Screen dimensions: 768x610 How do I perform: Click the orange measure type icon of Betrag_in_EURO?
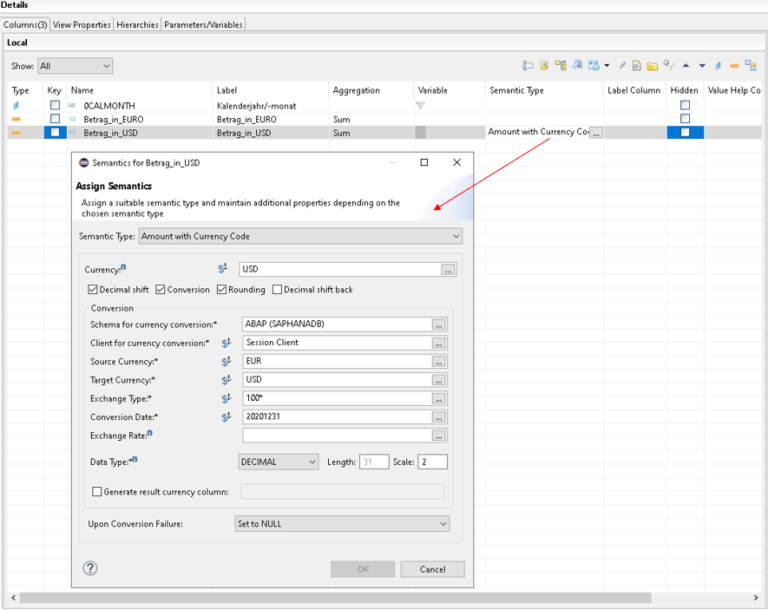coord(16,119)
